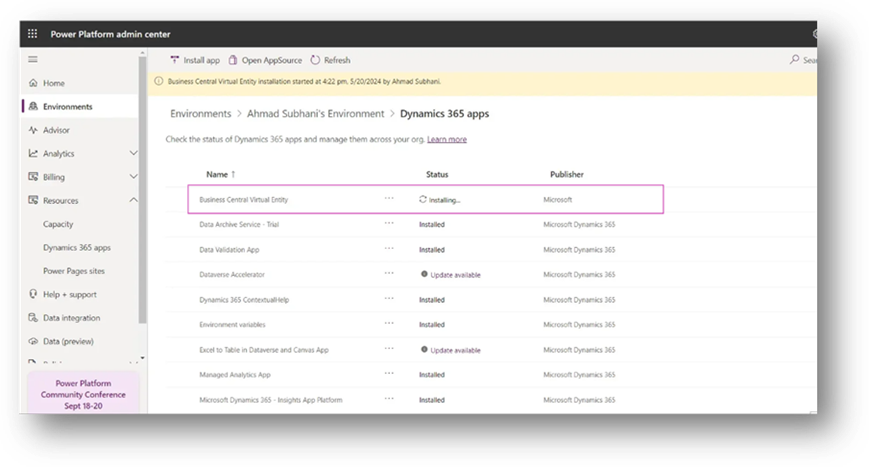Open more options for Data Archive Service - Trial
The width and height of the screenshot is (869, 467).
pyautogui.click(x=389, y=223)
